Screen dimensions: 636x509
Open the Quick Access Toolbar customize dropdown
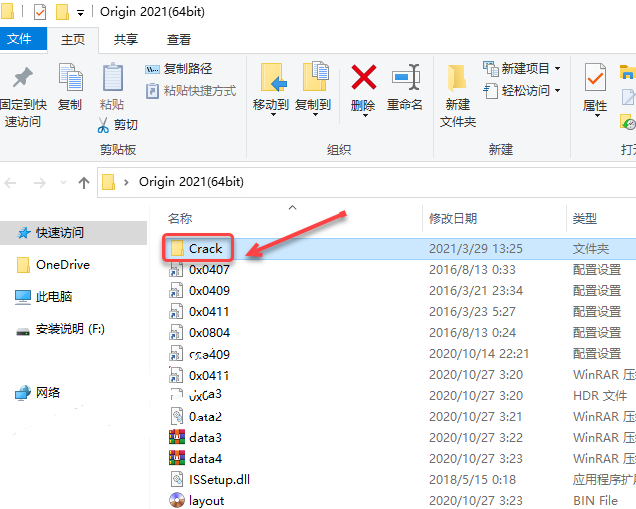(x=80, y=13)
